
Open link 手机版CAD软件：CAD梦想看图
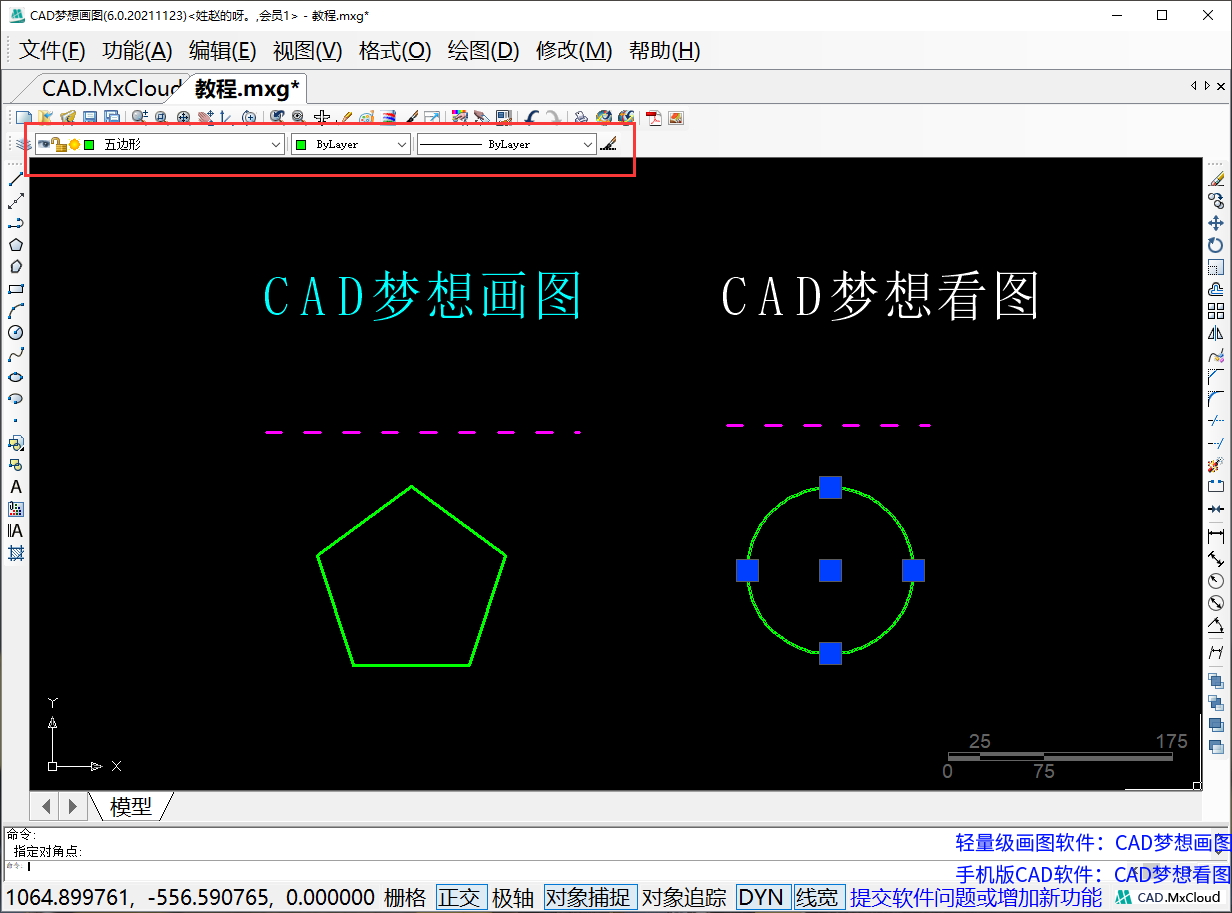click(1093, 874)
